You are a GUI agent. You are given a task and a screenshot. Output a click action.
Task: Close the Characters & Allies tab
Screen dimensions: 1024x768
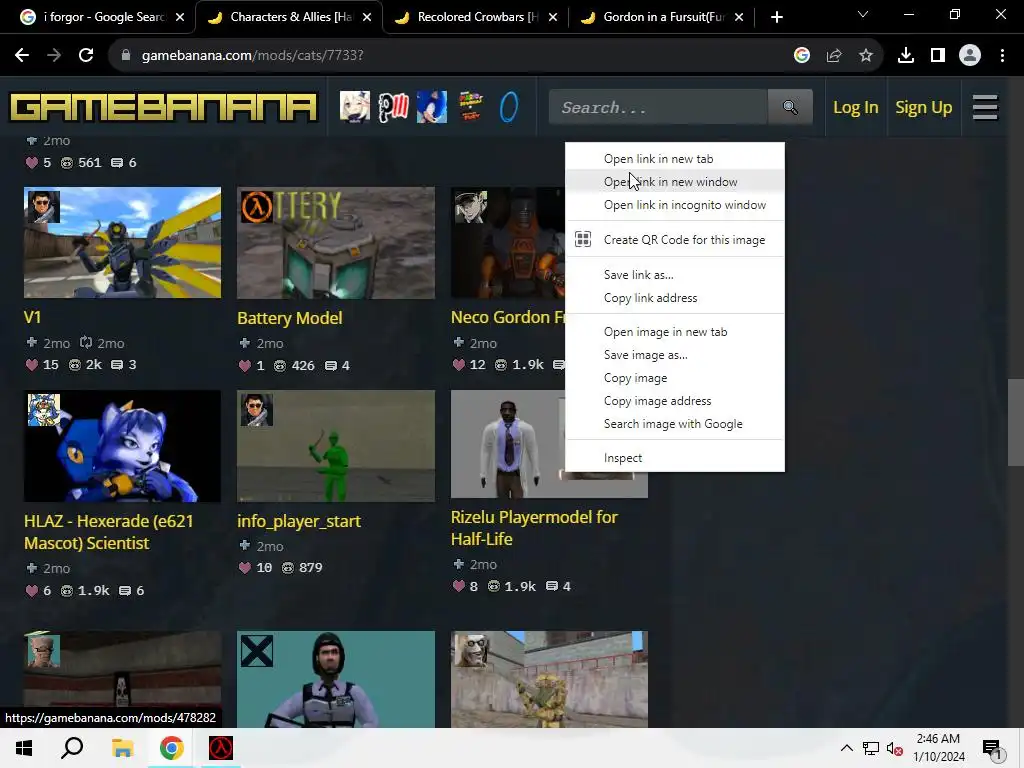pos(367,18)
